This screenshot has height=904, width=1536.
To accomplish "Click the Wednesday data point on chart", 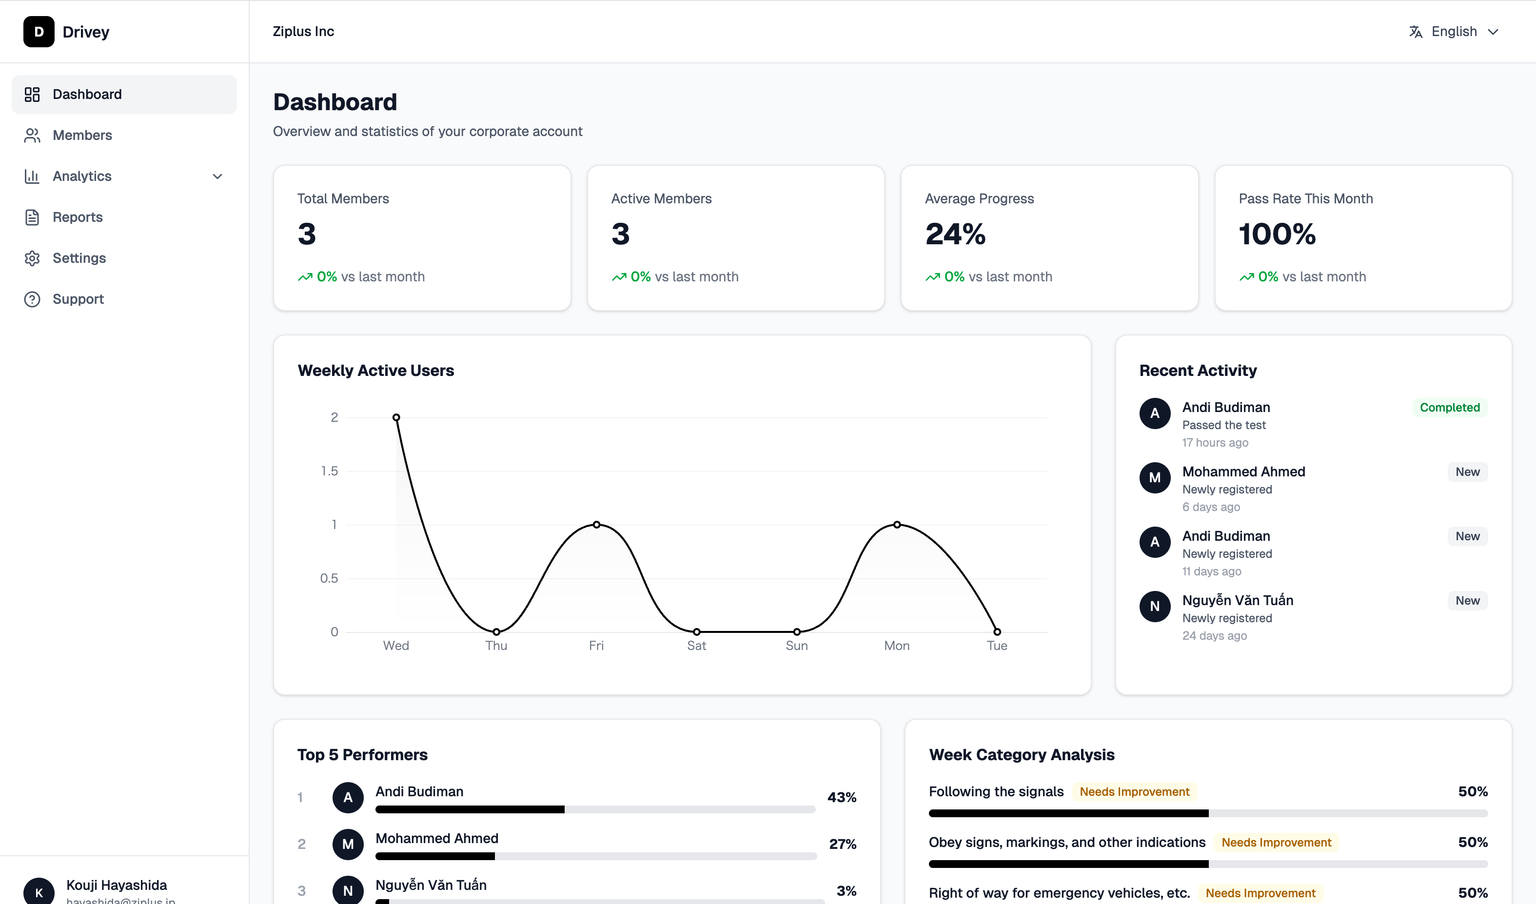I will click(396, 417).
